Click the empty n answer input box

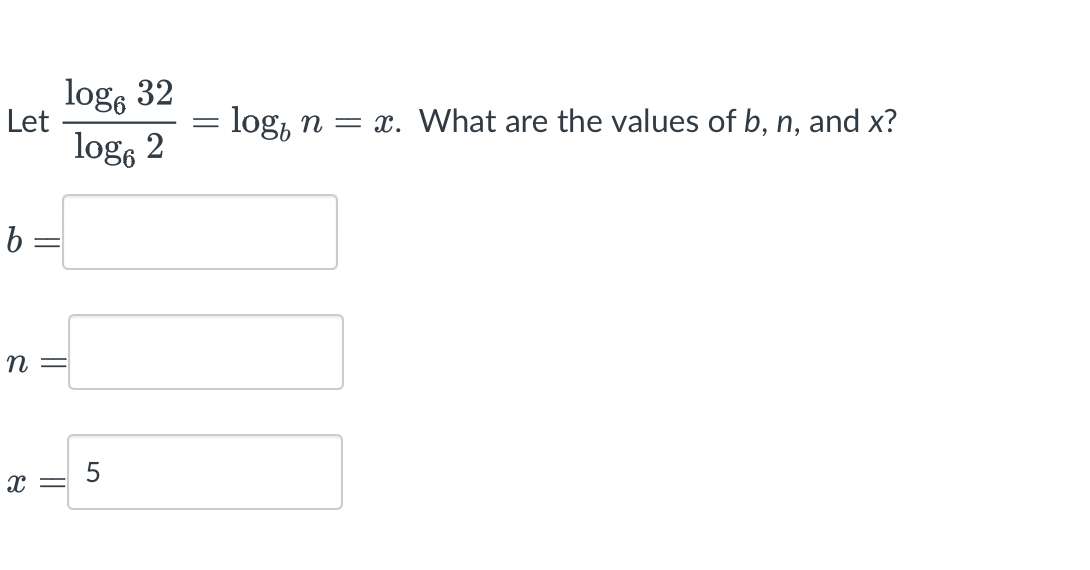(x=206, y=352)
